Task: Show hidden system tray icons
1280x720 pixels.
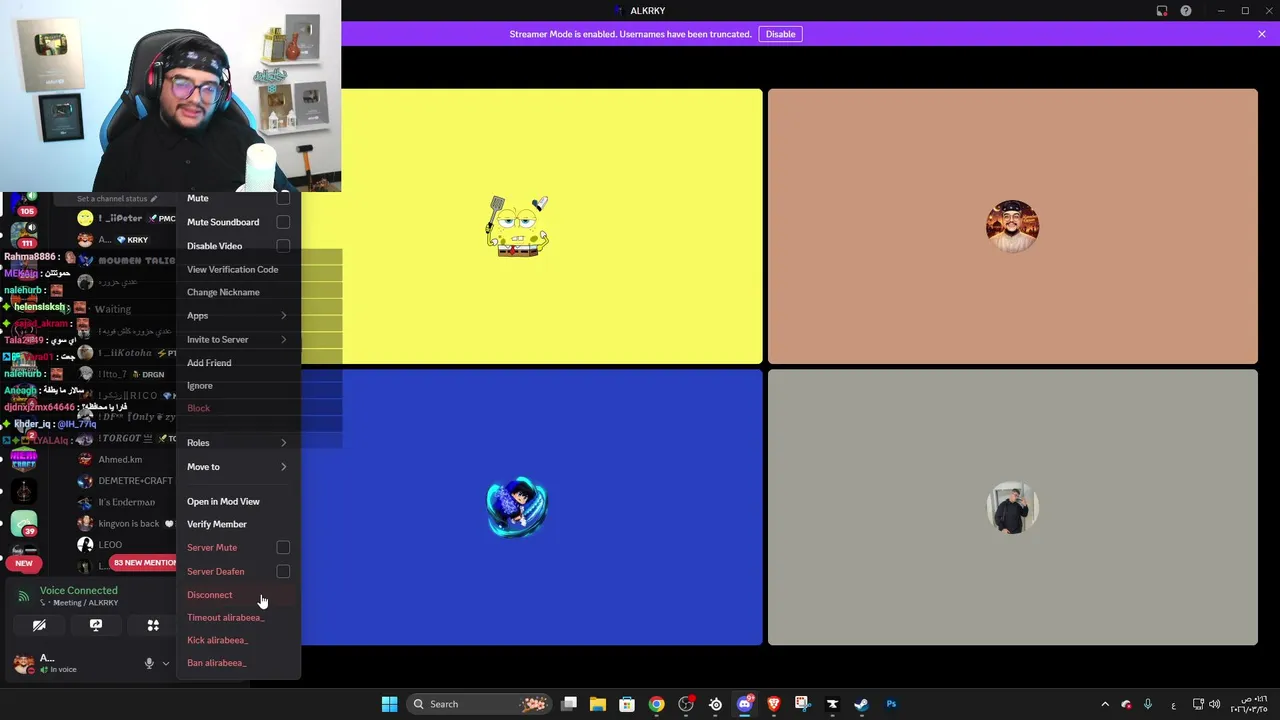Action: [1105, 704]
